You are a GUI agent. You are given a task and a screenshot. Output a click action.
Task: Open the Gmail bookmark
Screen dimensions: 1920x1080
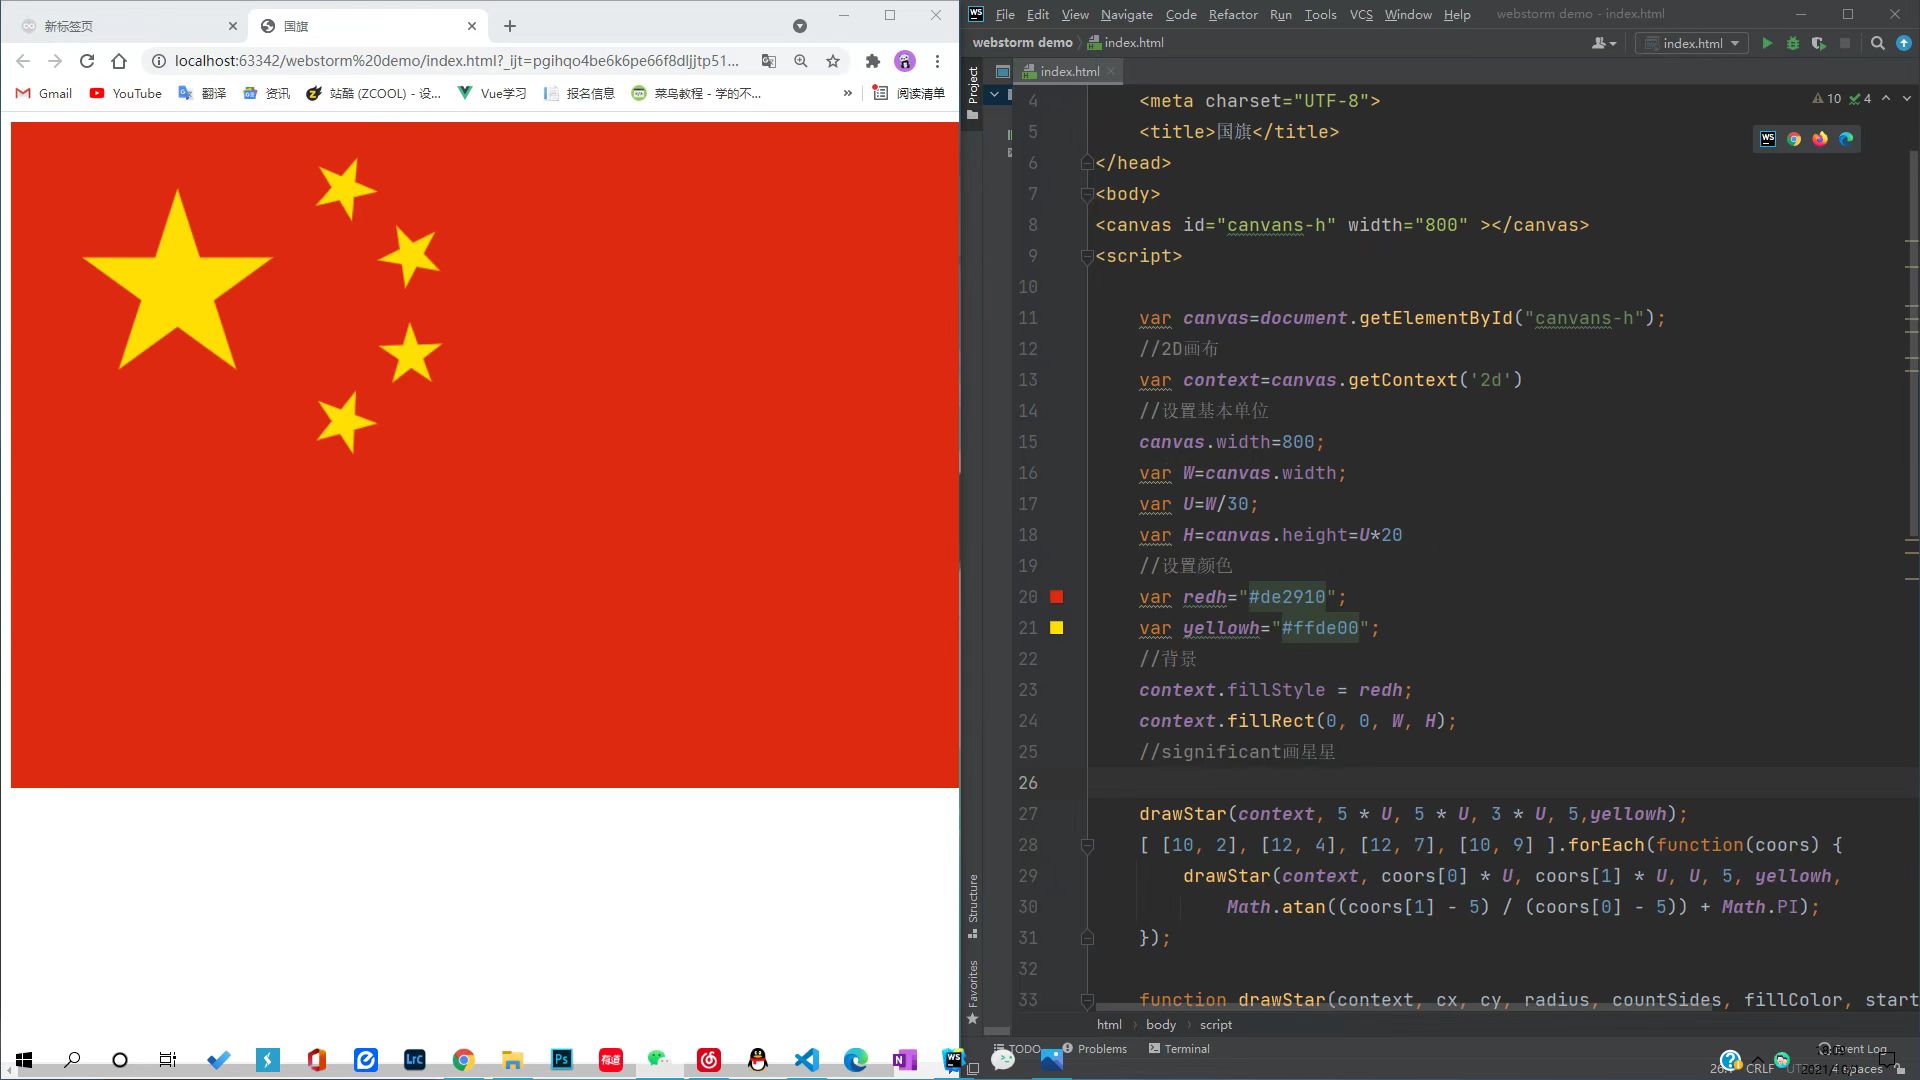point(44,93)
